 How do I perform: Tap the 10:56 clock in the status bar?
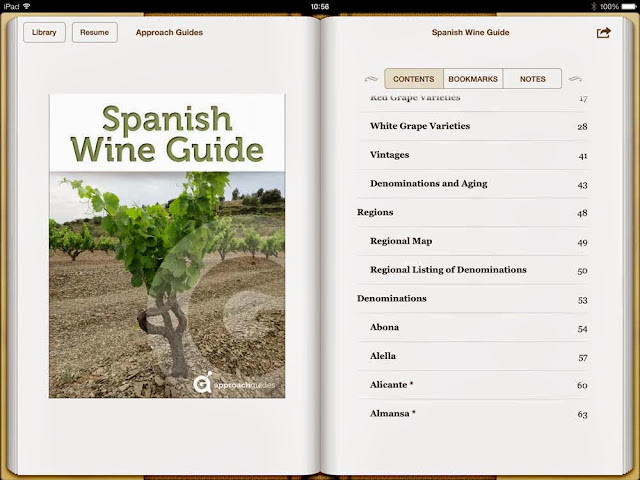click(320, 7)
